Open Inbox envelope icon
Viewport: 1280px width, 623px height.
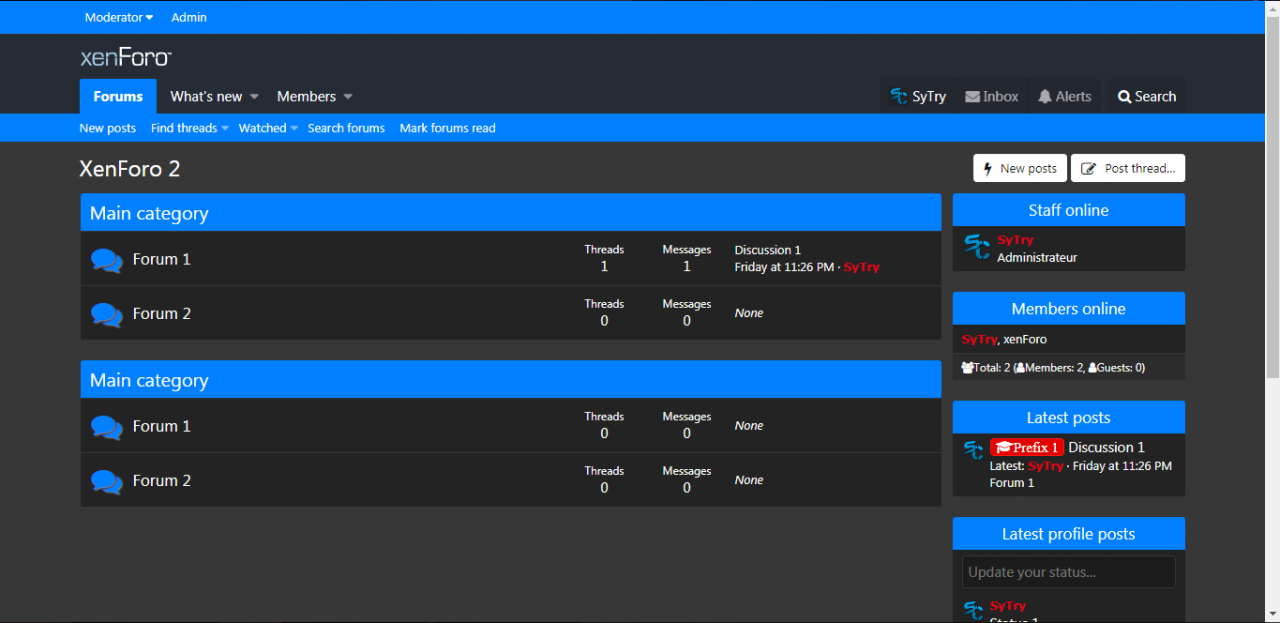(x=972, y=97)
